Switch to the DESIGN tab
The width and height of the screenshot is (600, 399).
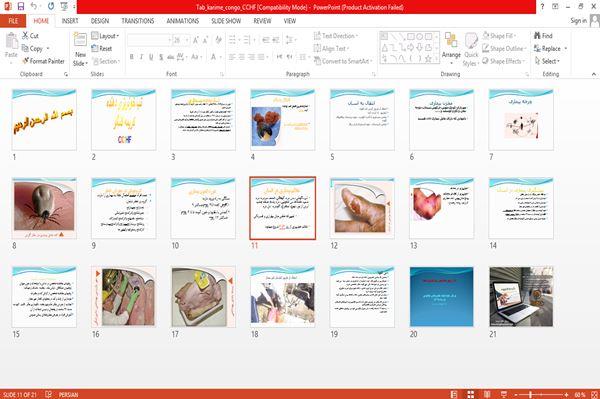coord(99,21)
